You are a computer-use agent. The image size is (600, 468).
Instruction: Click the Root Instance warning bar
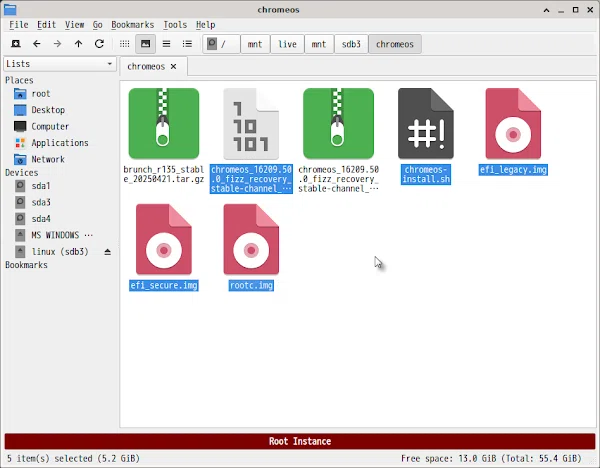pos(300,441)
